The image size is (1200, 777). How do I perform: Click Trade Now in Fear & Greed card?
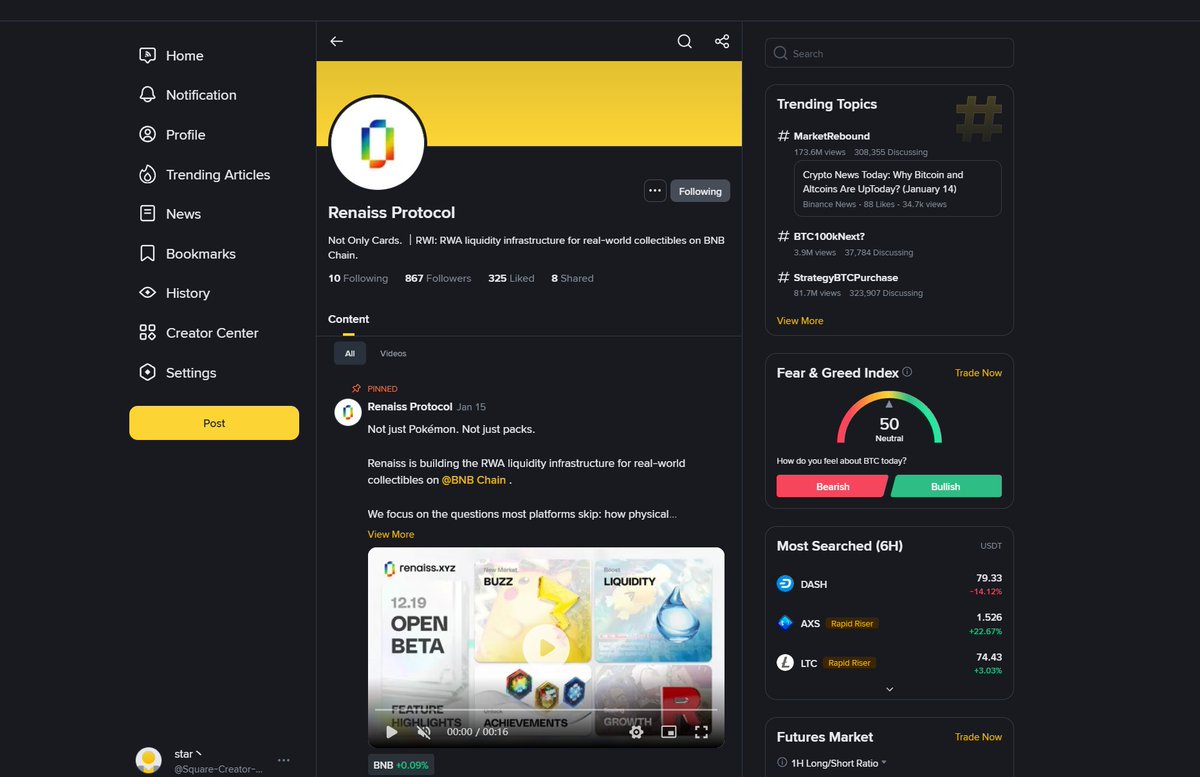pos(978,373)
